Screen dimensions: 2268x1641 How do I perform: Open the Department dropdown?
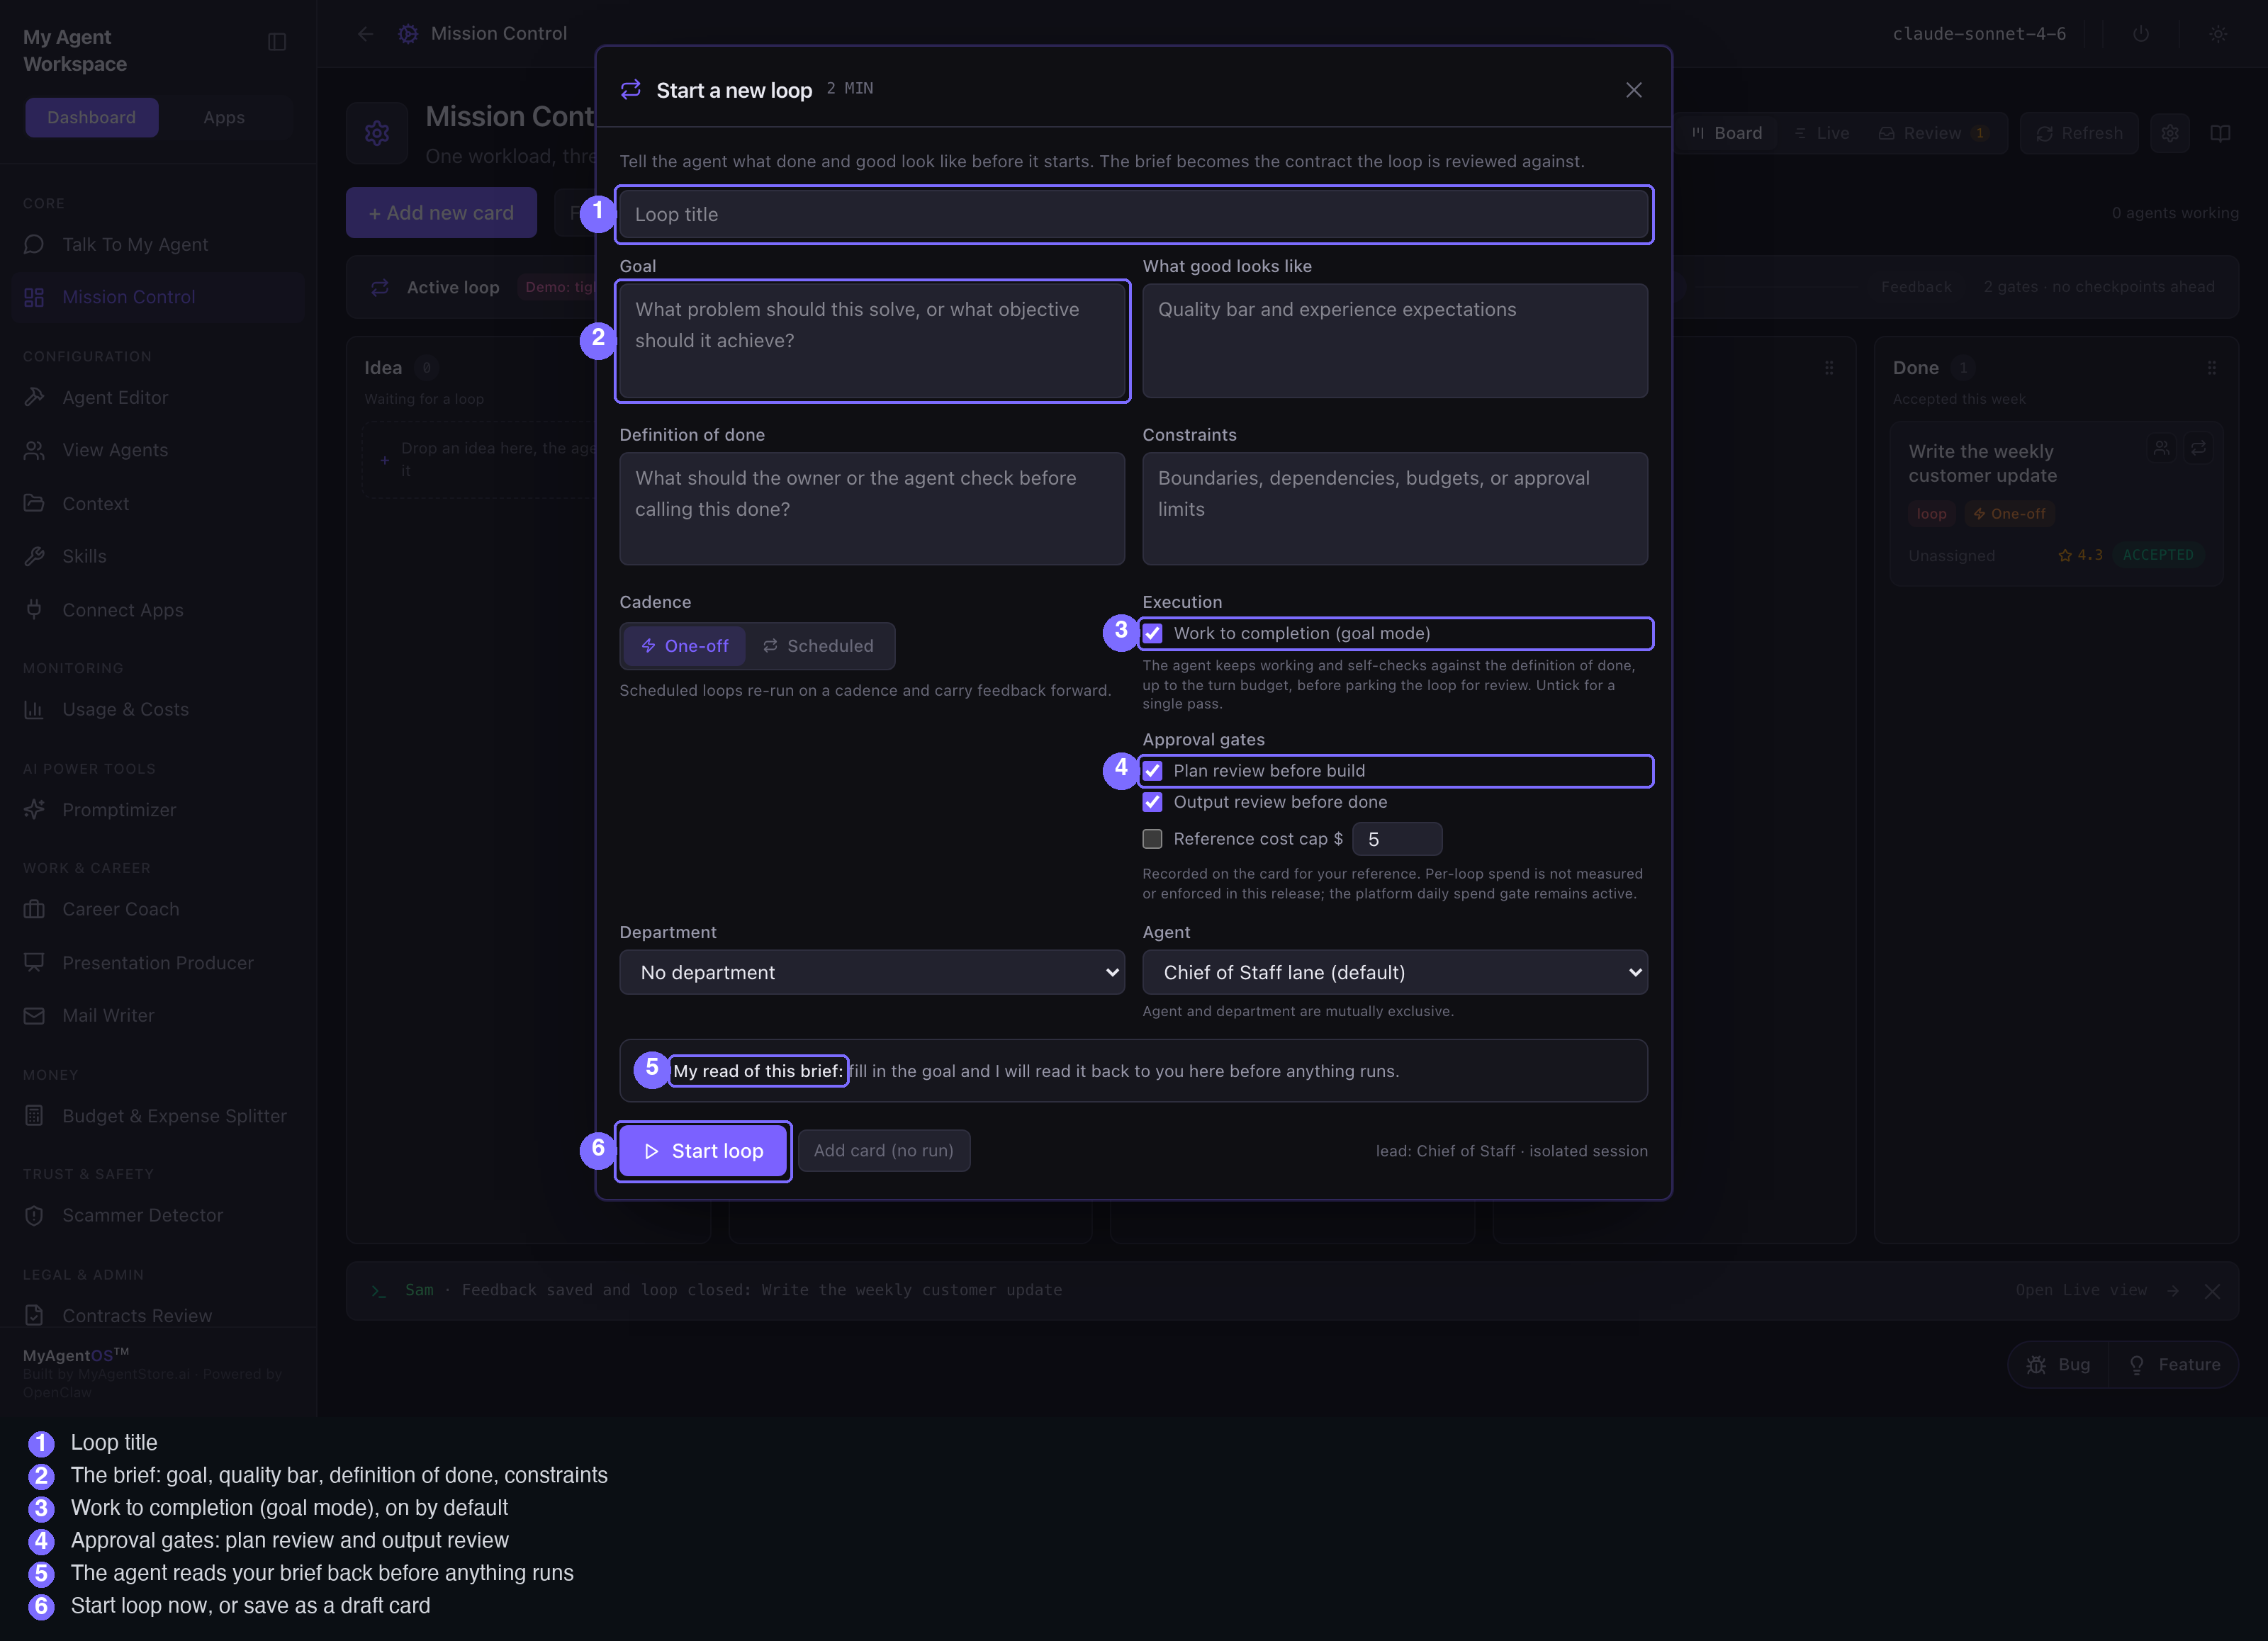(x=872, y=972)
